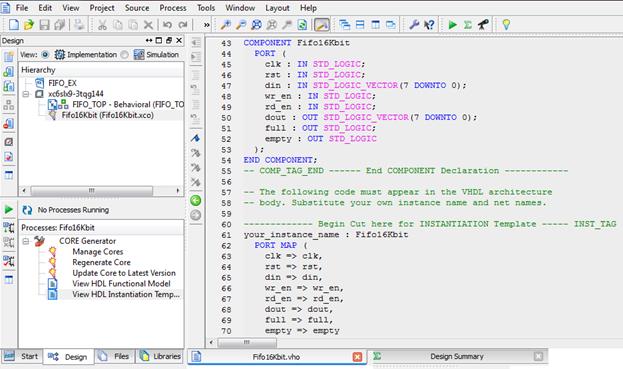Click Update Core to Latest Version
This screenshot has width=623, height=369.
tap(124, 273)
